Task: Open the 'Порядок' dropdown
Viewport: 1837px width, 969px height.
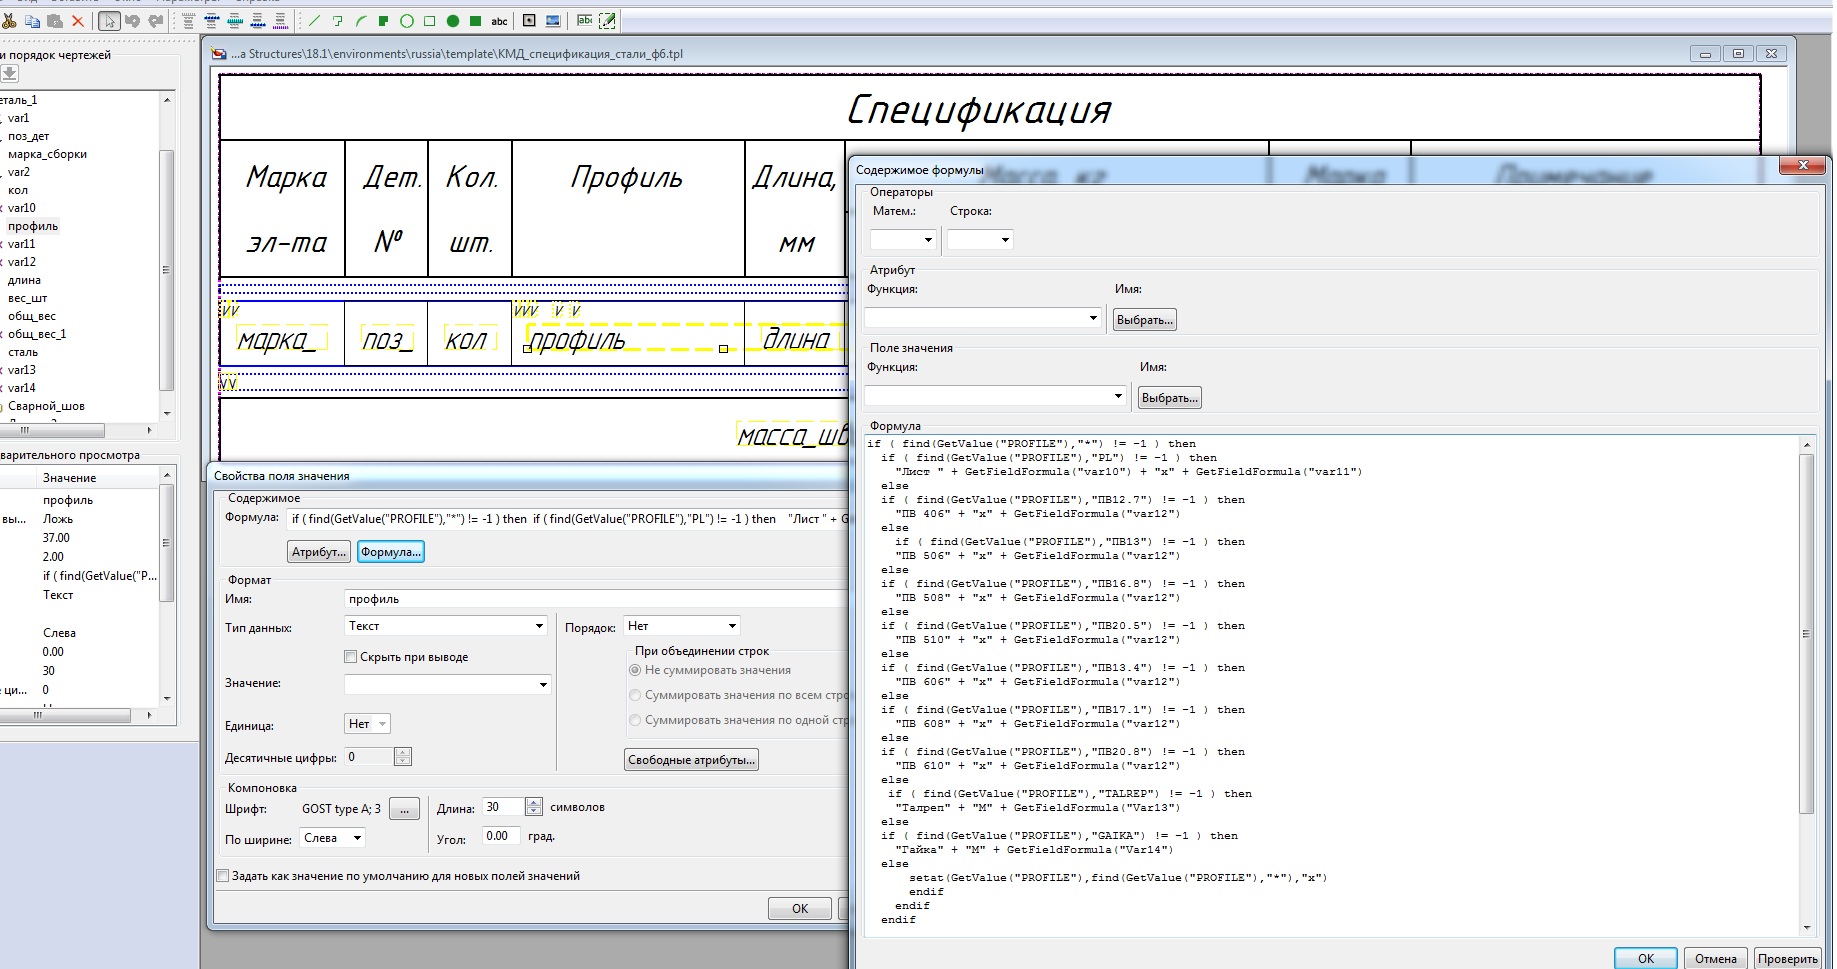Action: tap(732, 626)
